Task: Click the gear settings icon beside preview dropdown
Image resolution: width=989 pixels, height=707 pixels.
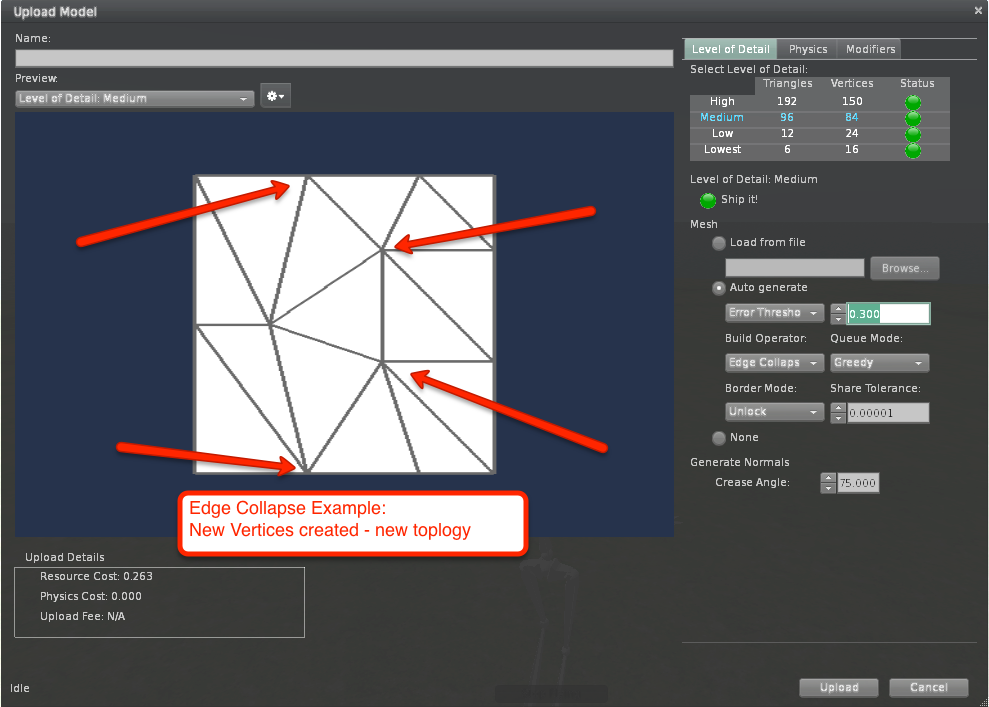Action: 274,97
